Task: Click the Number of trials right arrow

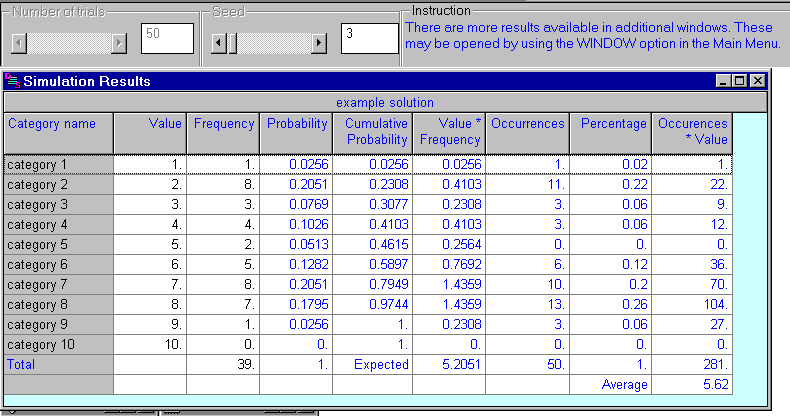Action: pyautogui.click(x=119, y=43)
